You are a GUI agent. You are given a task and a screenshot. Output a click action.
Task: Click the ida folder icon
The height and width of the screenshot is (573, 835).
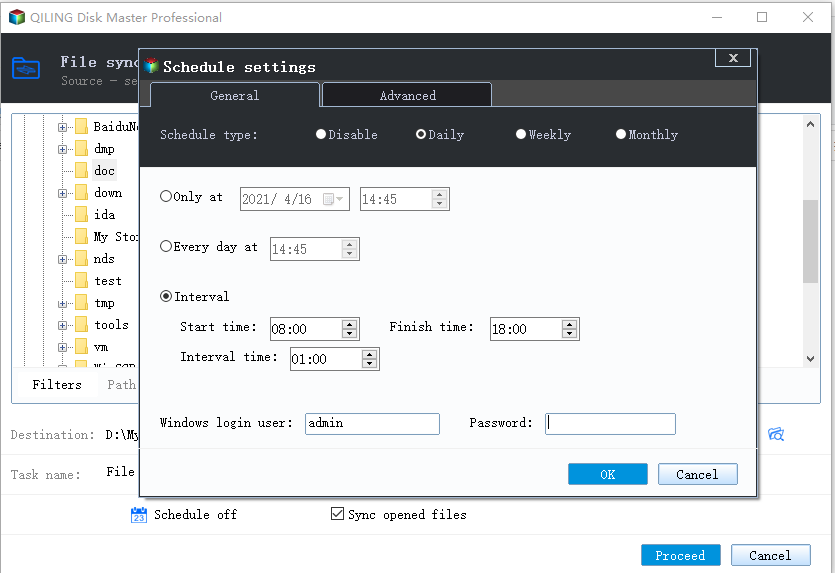(x=81, y=215)
